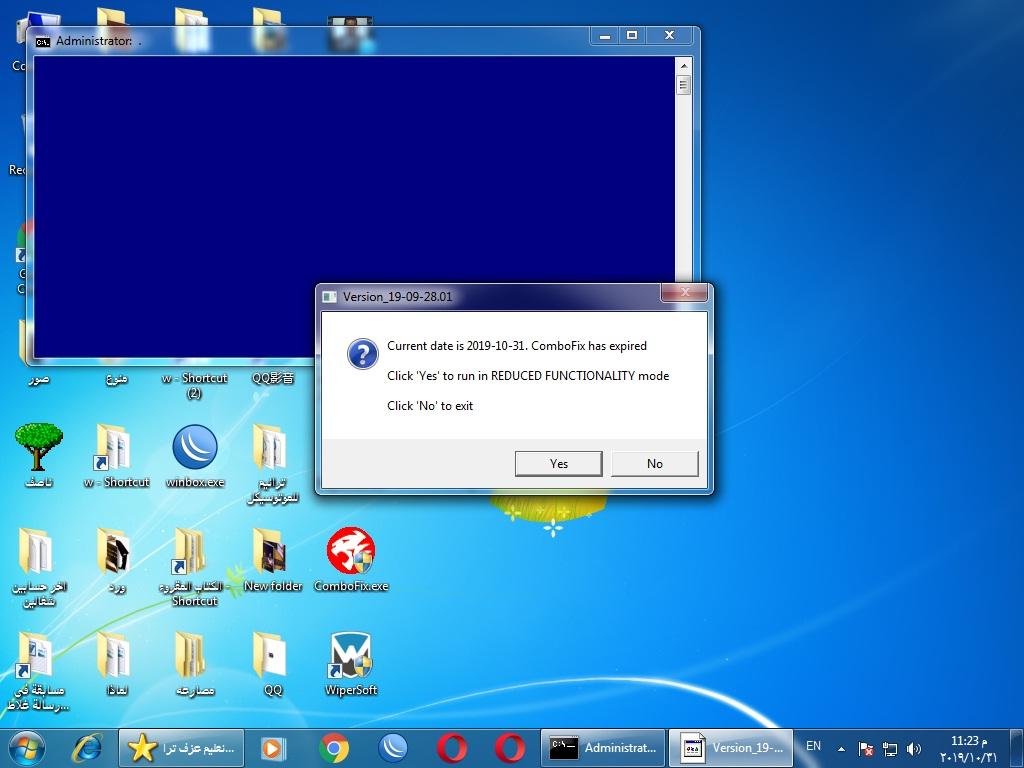Launch Google Chrome from taskbar

(334, 748)
